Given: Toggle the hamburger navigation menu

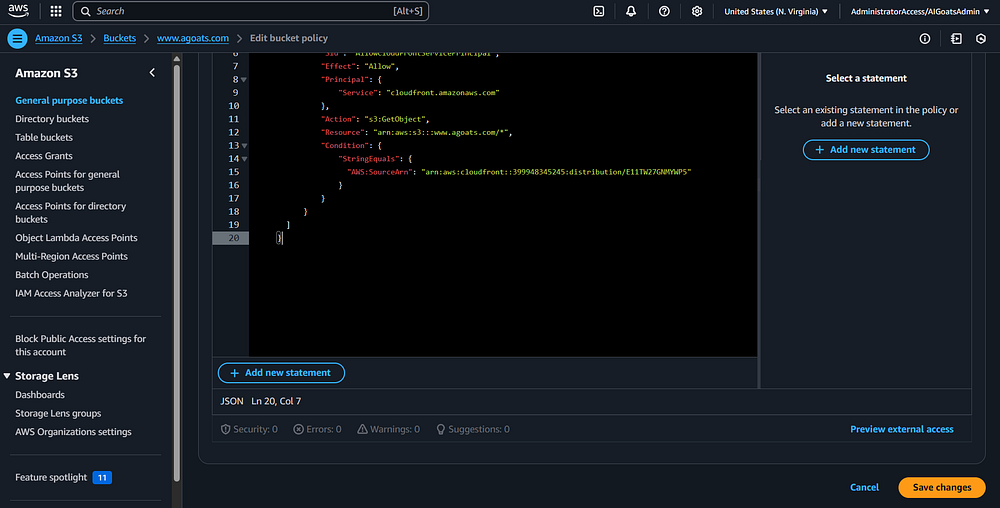Looking at the screenshot, I should coord(17,38).
